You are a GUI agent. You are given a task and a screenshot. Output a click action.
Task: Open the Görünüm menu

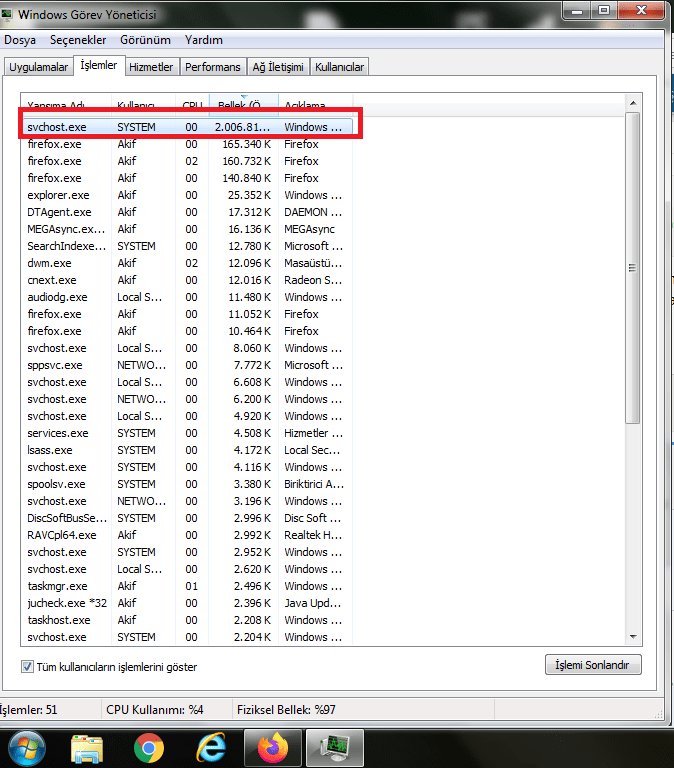(x=145, y=40)
